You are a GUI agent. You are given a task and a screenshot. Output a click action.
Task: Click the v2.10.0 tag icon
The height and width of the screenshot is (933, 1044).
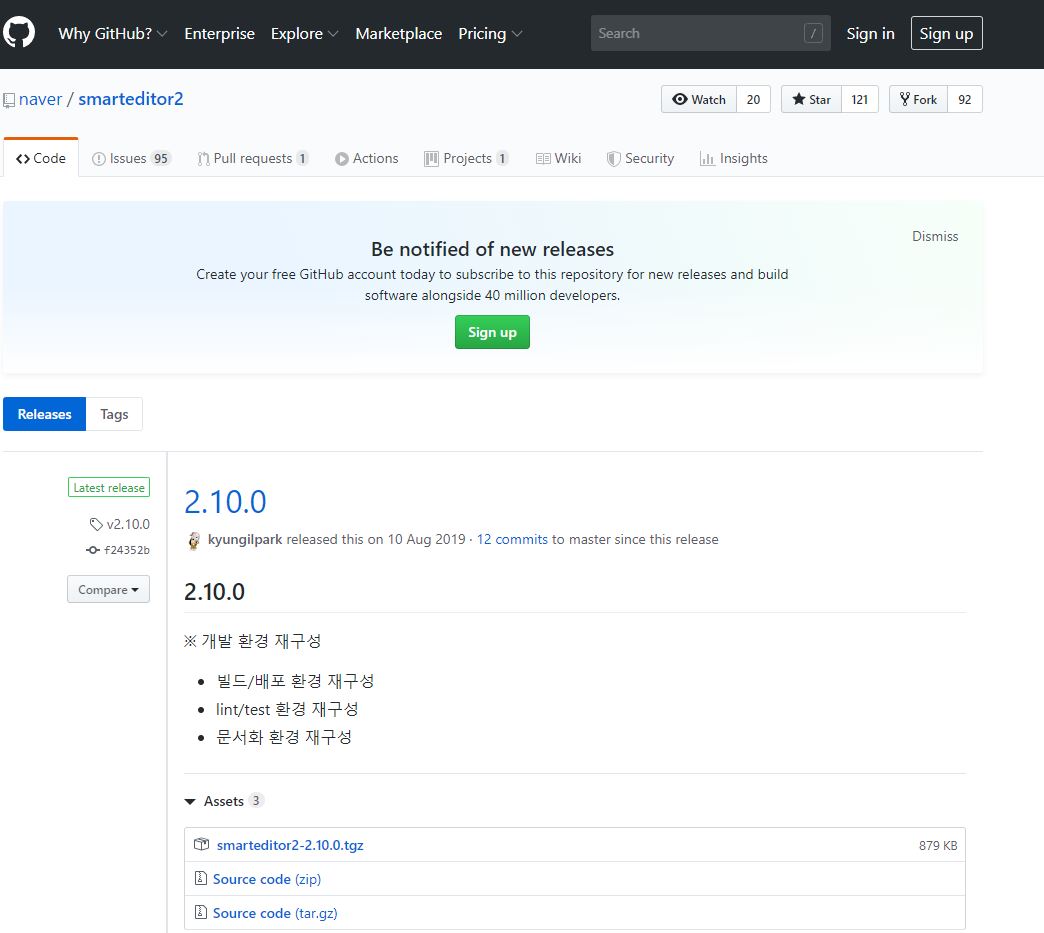coord(97,524)
